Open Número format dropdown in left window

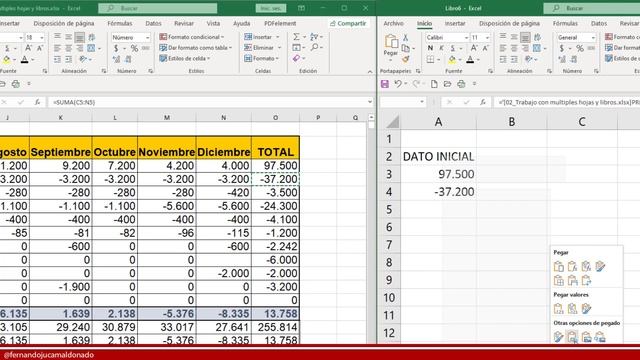click(x=147, y=38)
